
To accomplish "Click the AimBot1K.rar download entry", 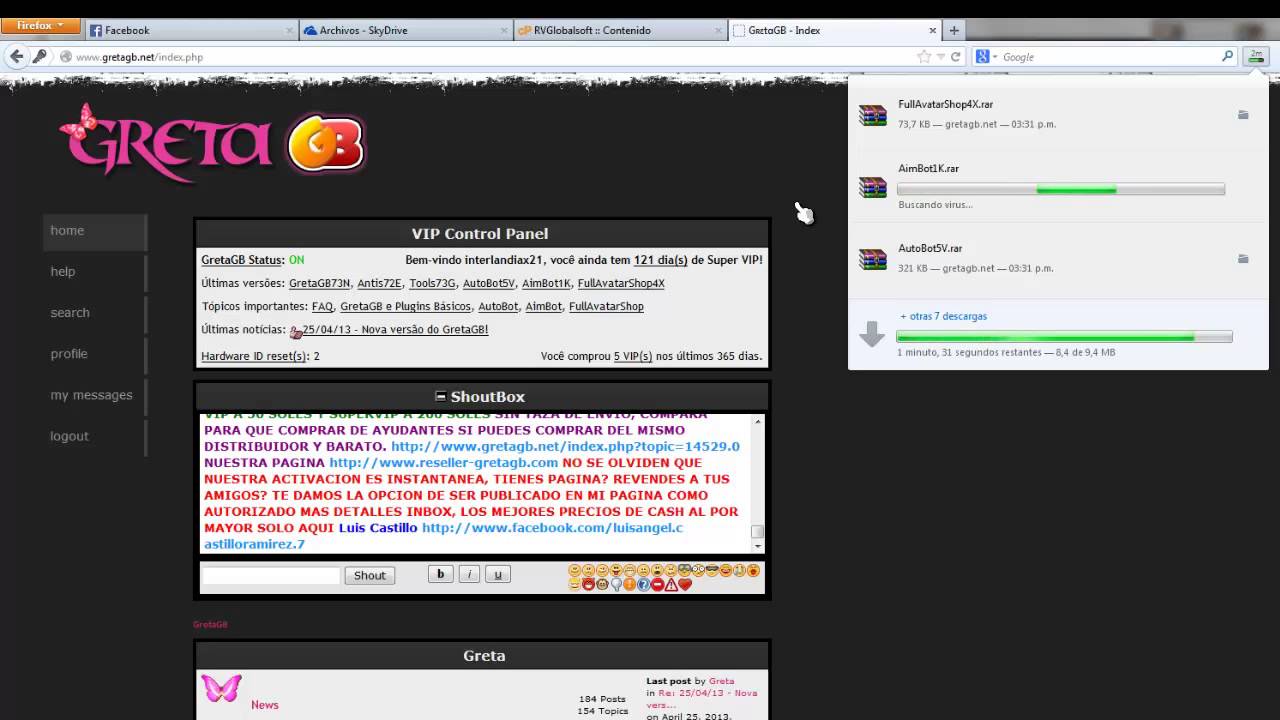I will click(x=1058, y=186).
